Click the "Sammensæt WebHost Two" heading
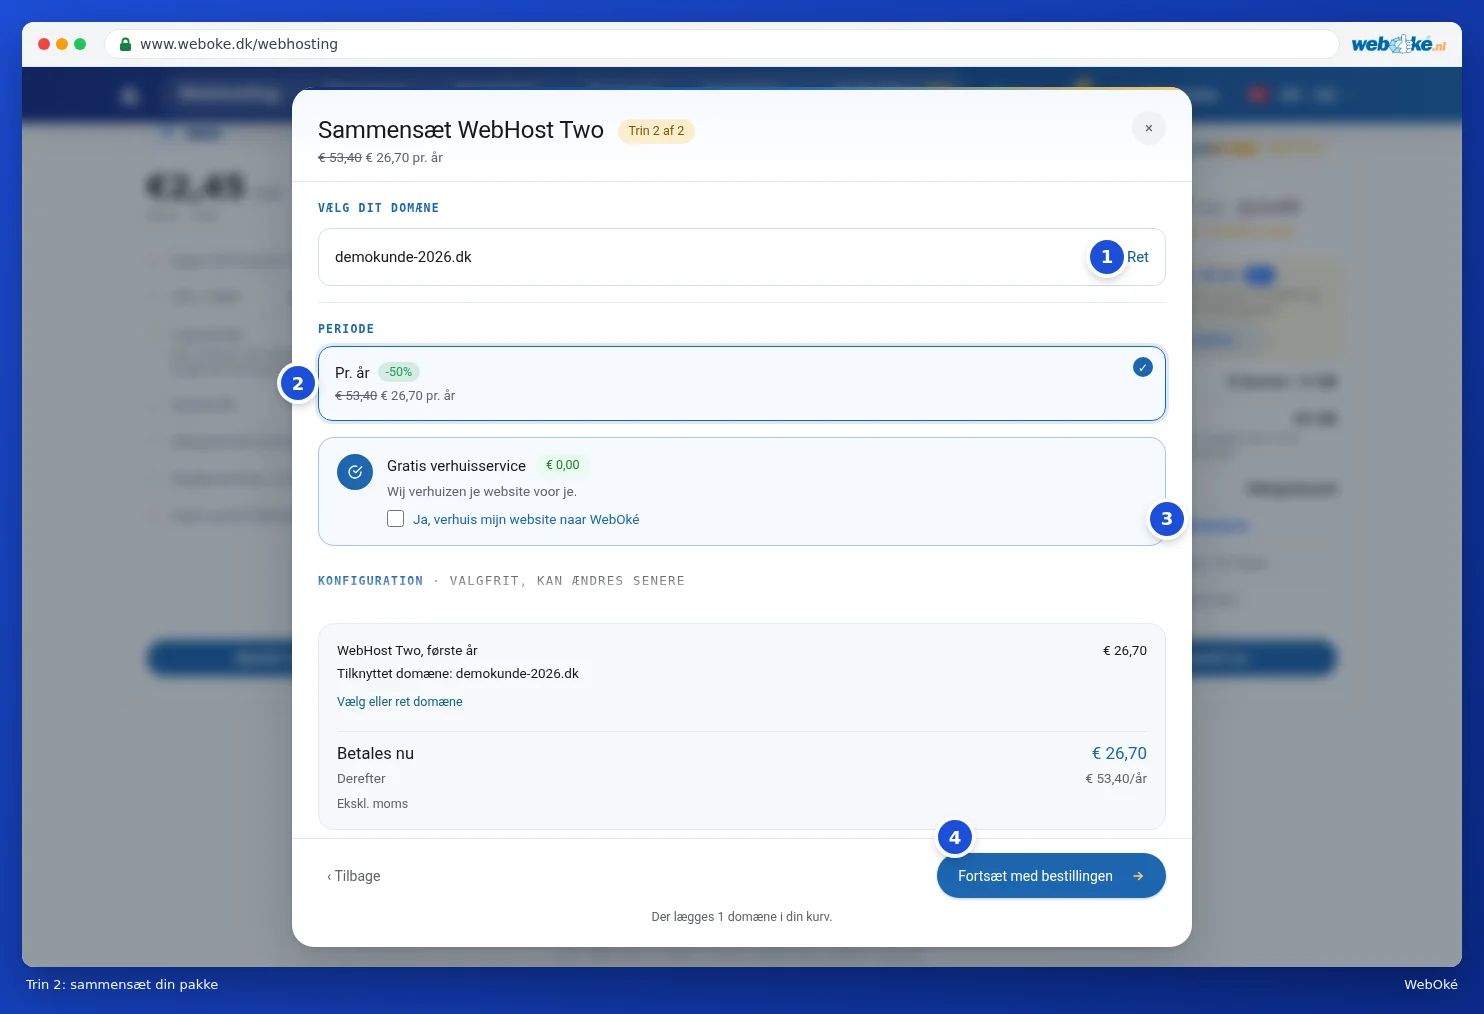 (x=461, y=130)
